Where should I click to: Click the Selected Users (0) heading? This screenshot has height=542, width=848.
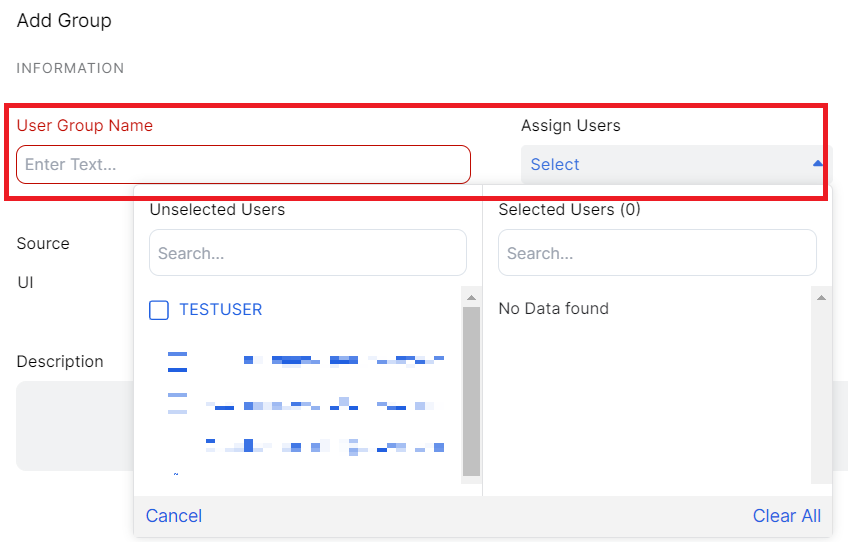pos(569,210)
